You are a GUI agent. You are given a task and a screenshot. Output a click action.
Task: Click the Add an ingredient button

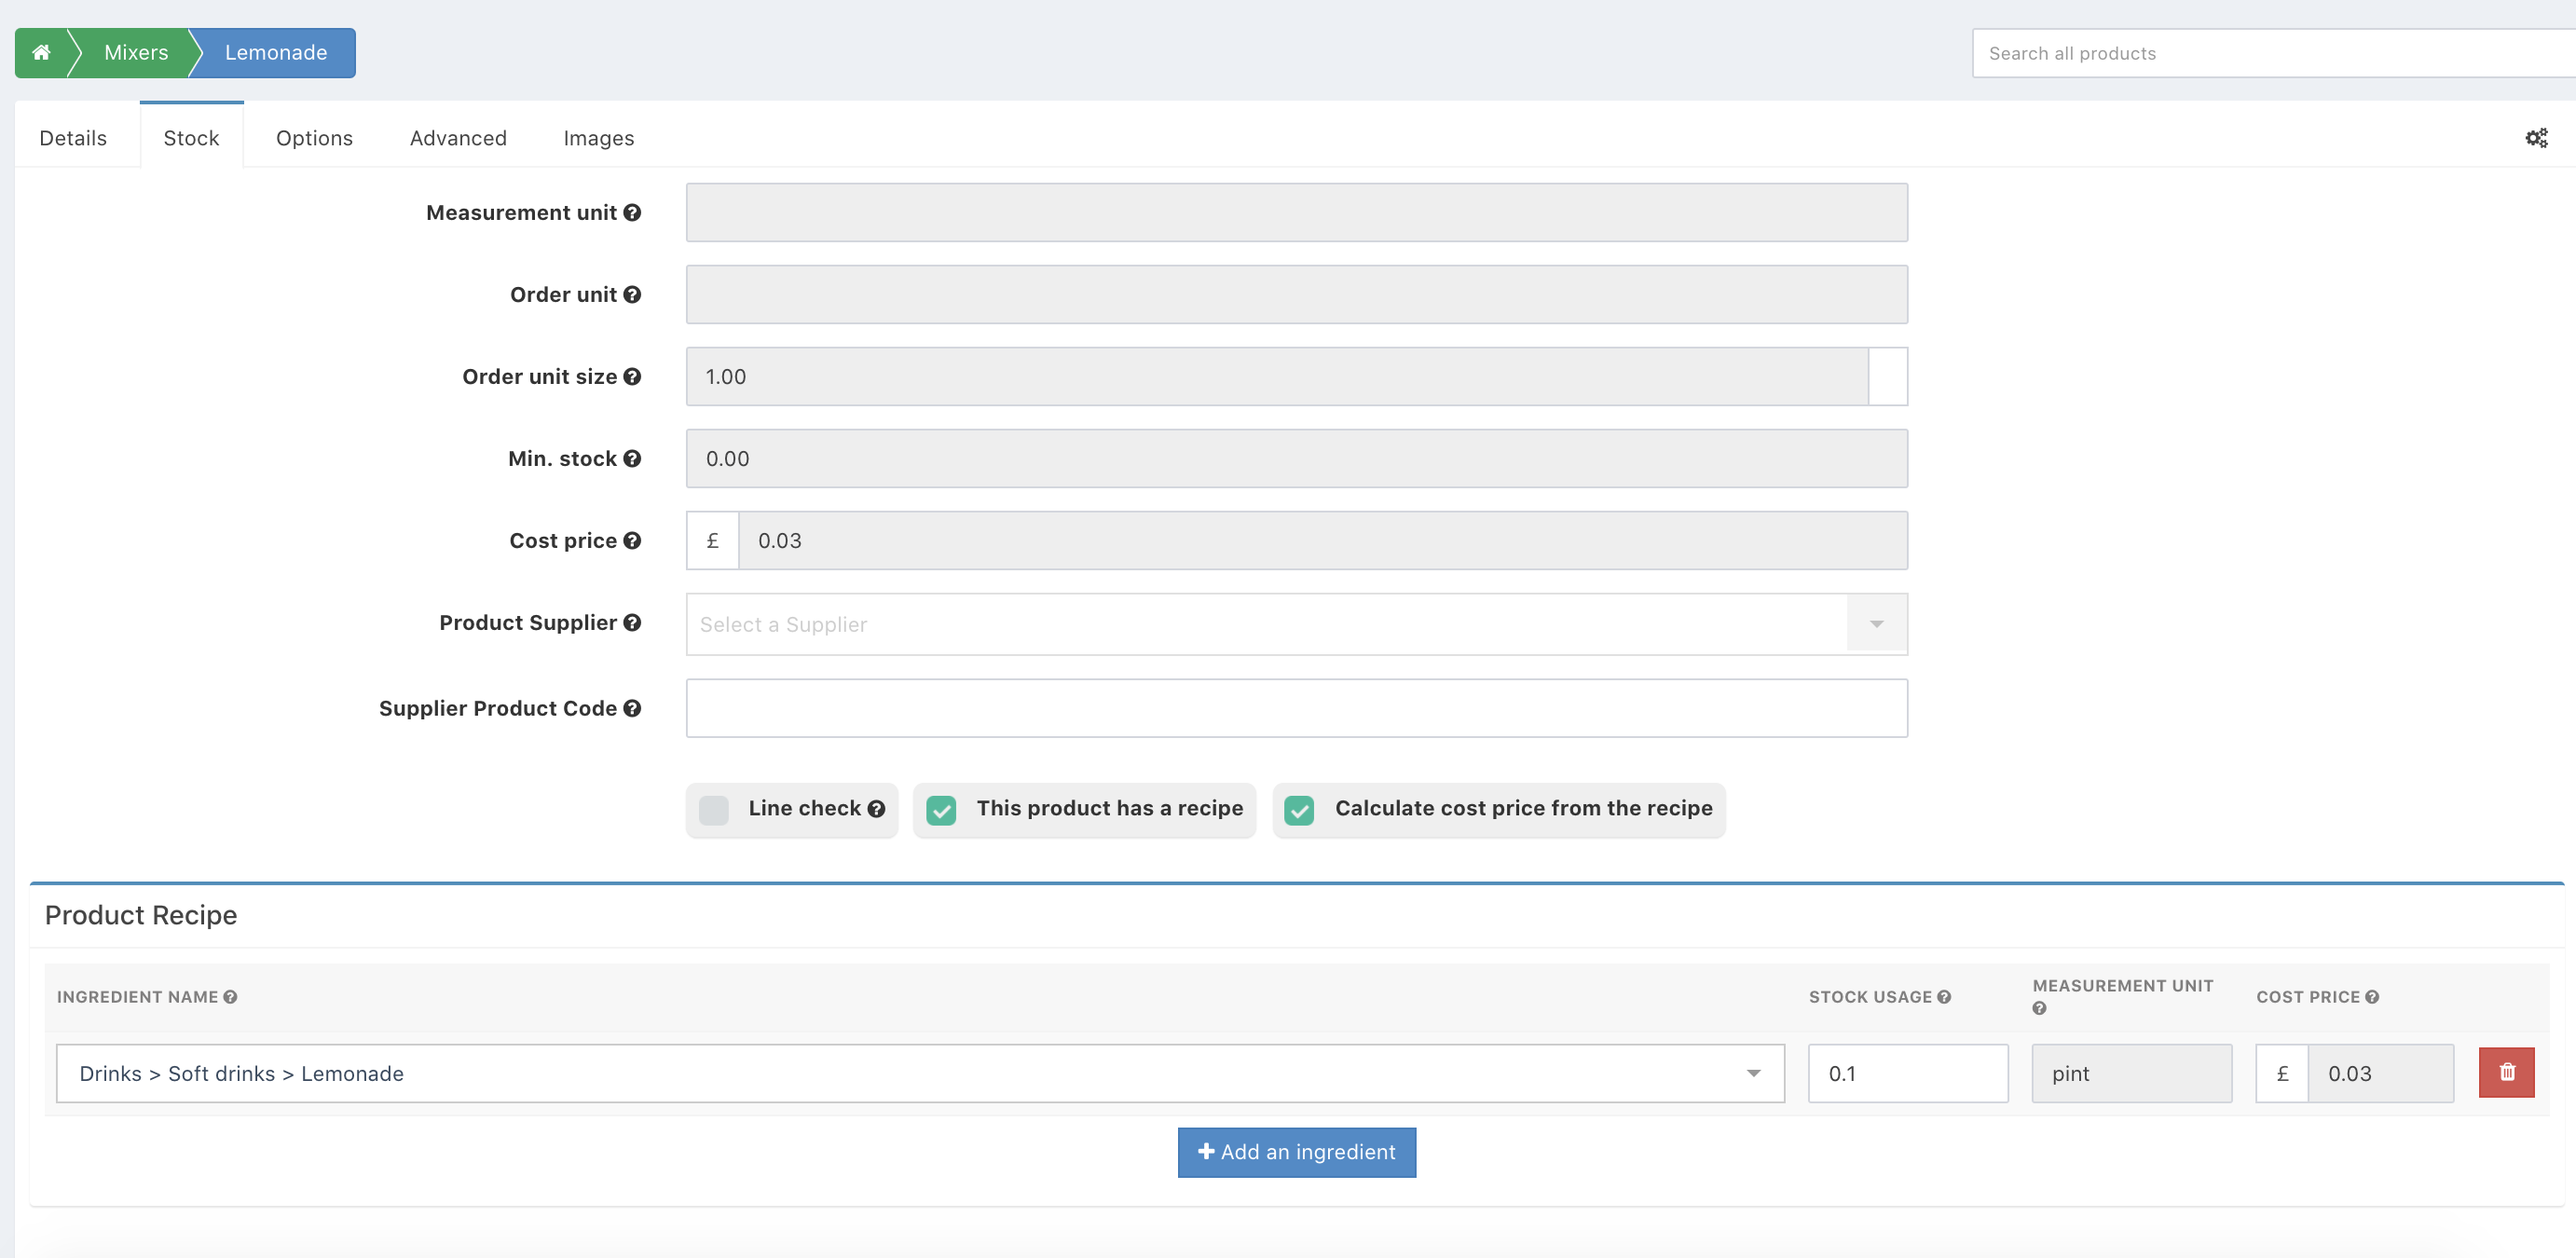tap(1296, 1152)
